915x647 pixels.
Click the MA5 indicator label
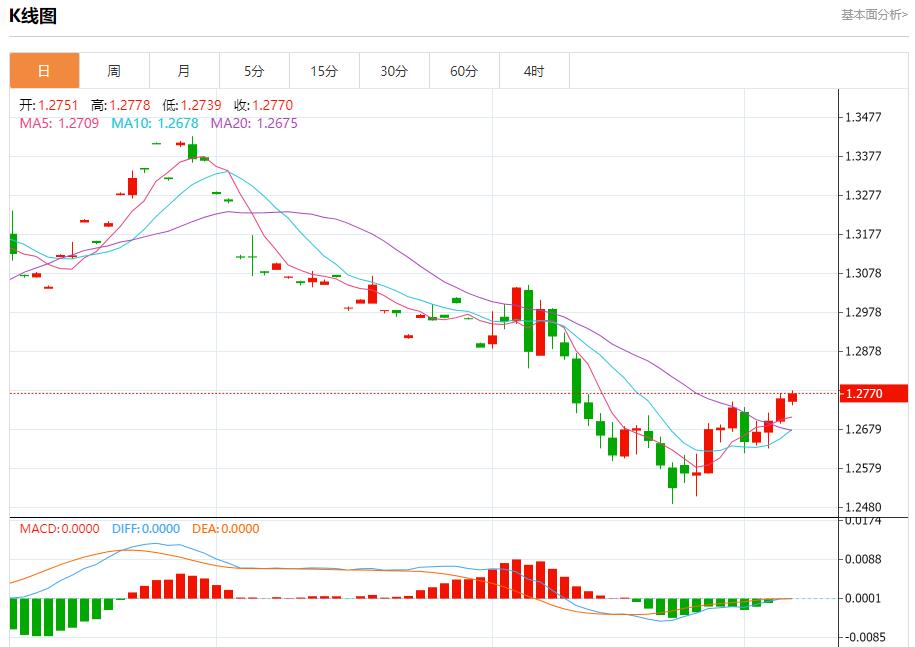[x=59, y=124]
